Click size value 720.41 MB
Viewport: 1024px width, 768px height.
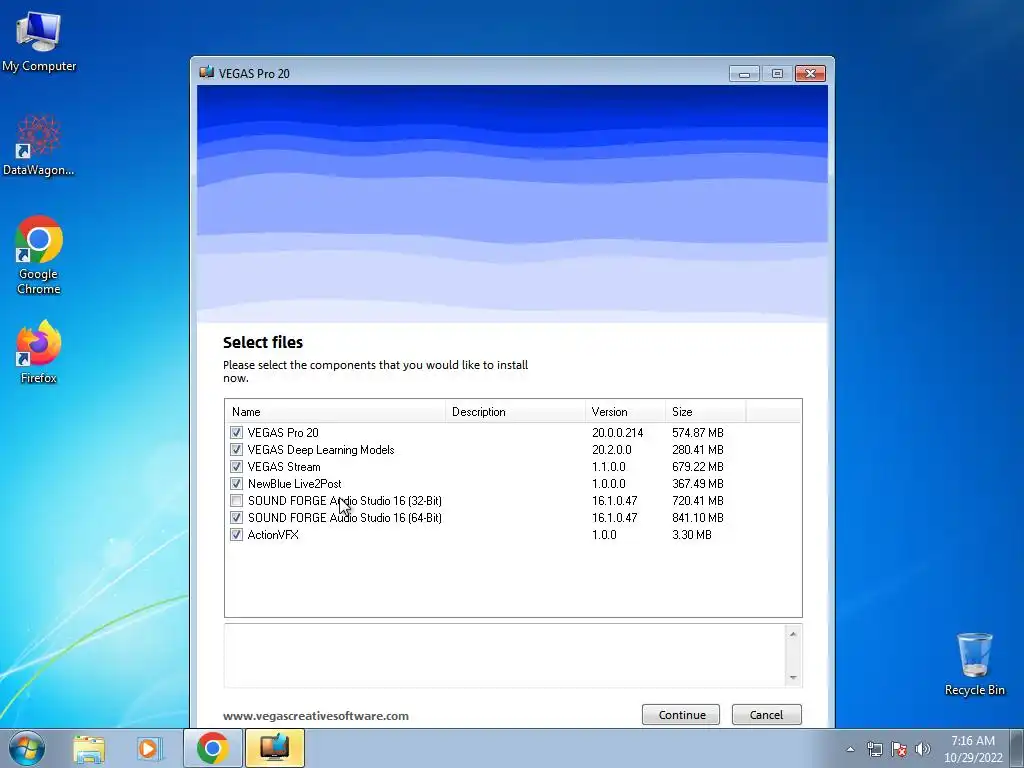[x=697, y=501]
